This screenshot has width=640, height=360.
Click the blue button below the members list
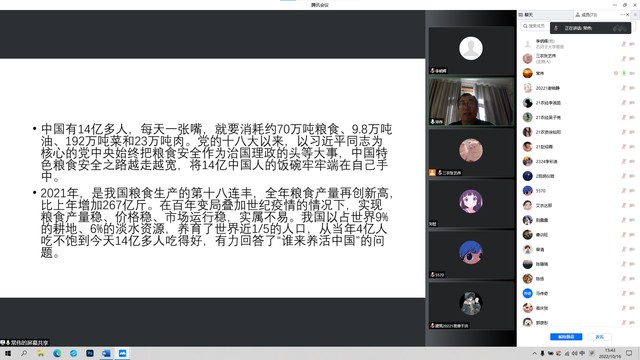[566, 337]
